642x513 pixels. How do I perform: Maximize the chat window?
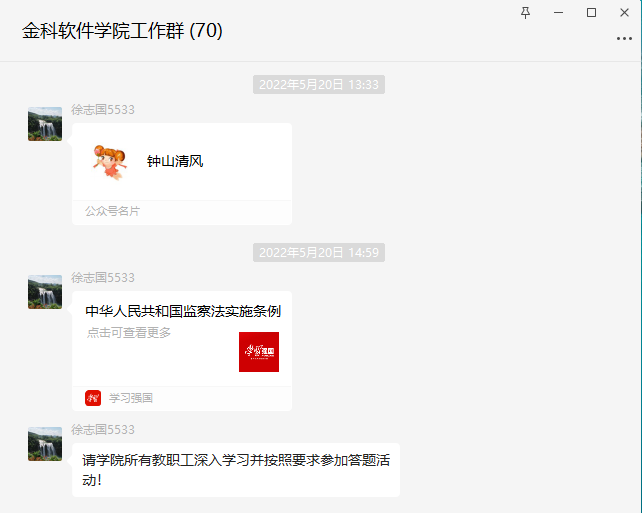click(x=591, y=13)
